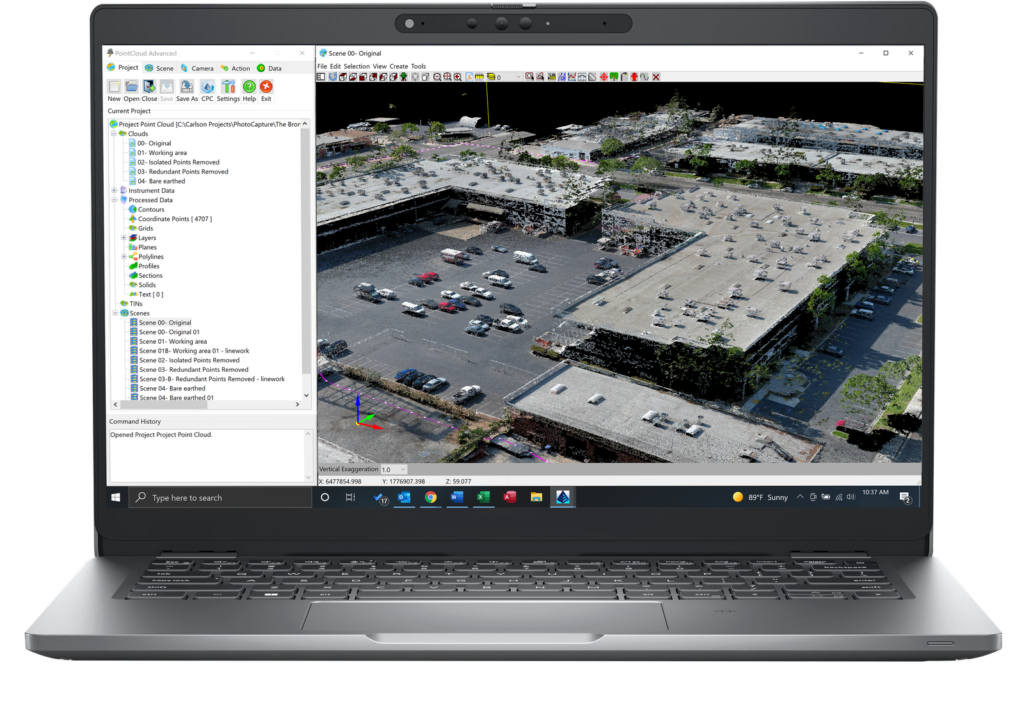Click the Save As icon
The height and width of the screenshot is (713, 1024).
pos(187,86)
